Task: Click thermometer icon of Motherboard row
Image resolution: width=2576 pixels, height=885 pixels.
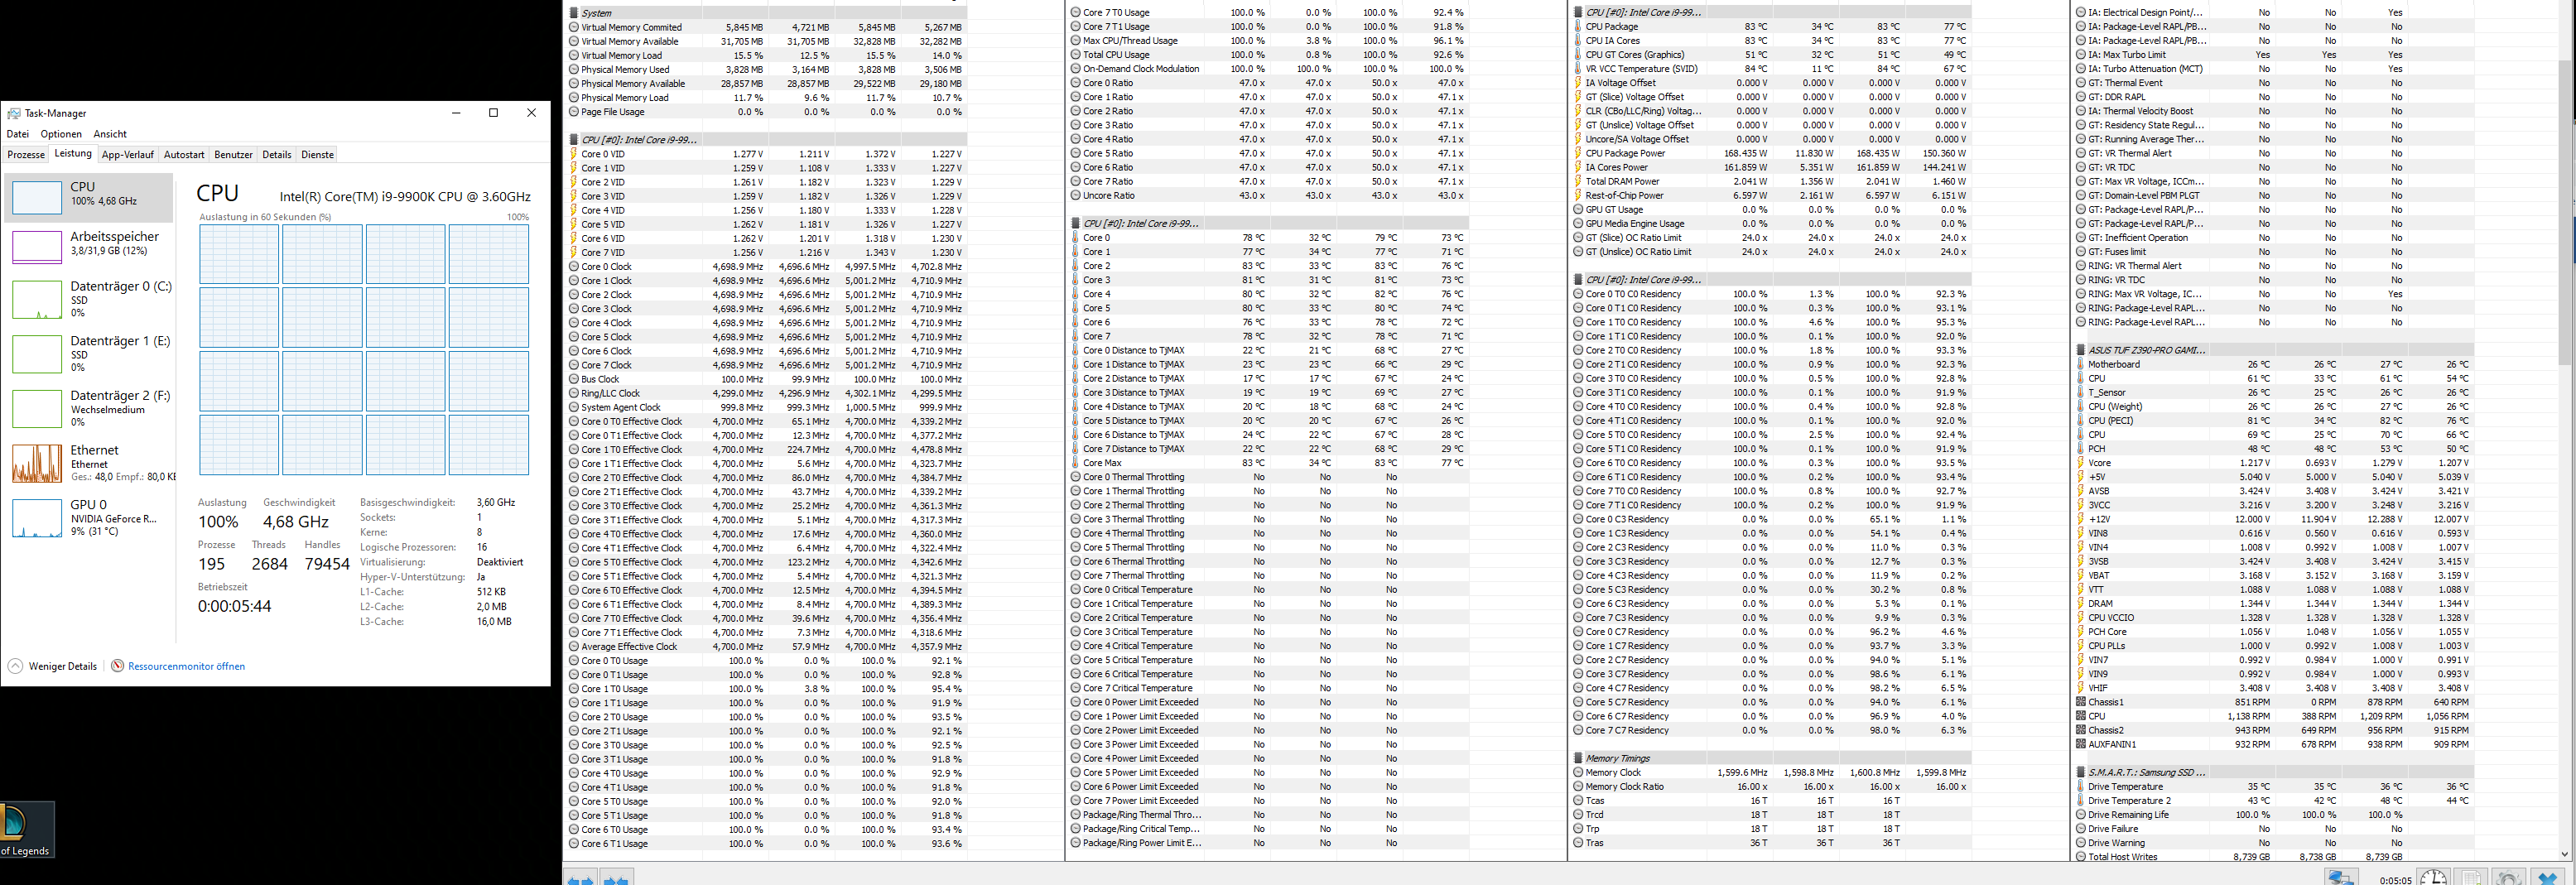Action: (2081, 365)
